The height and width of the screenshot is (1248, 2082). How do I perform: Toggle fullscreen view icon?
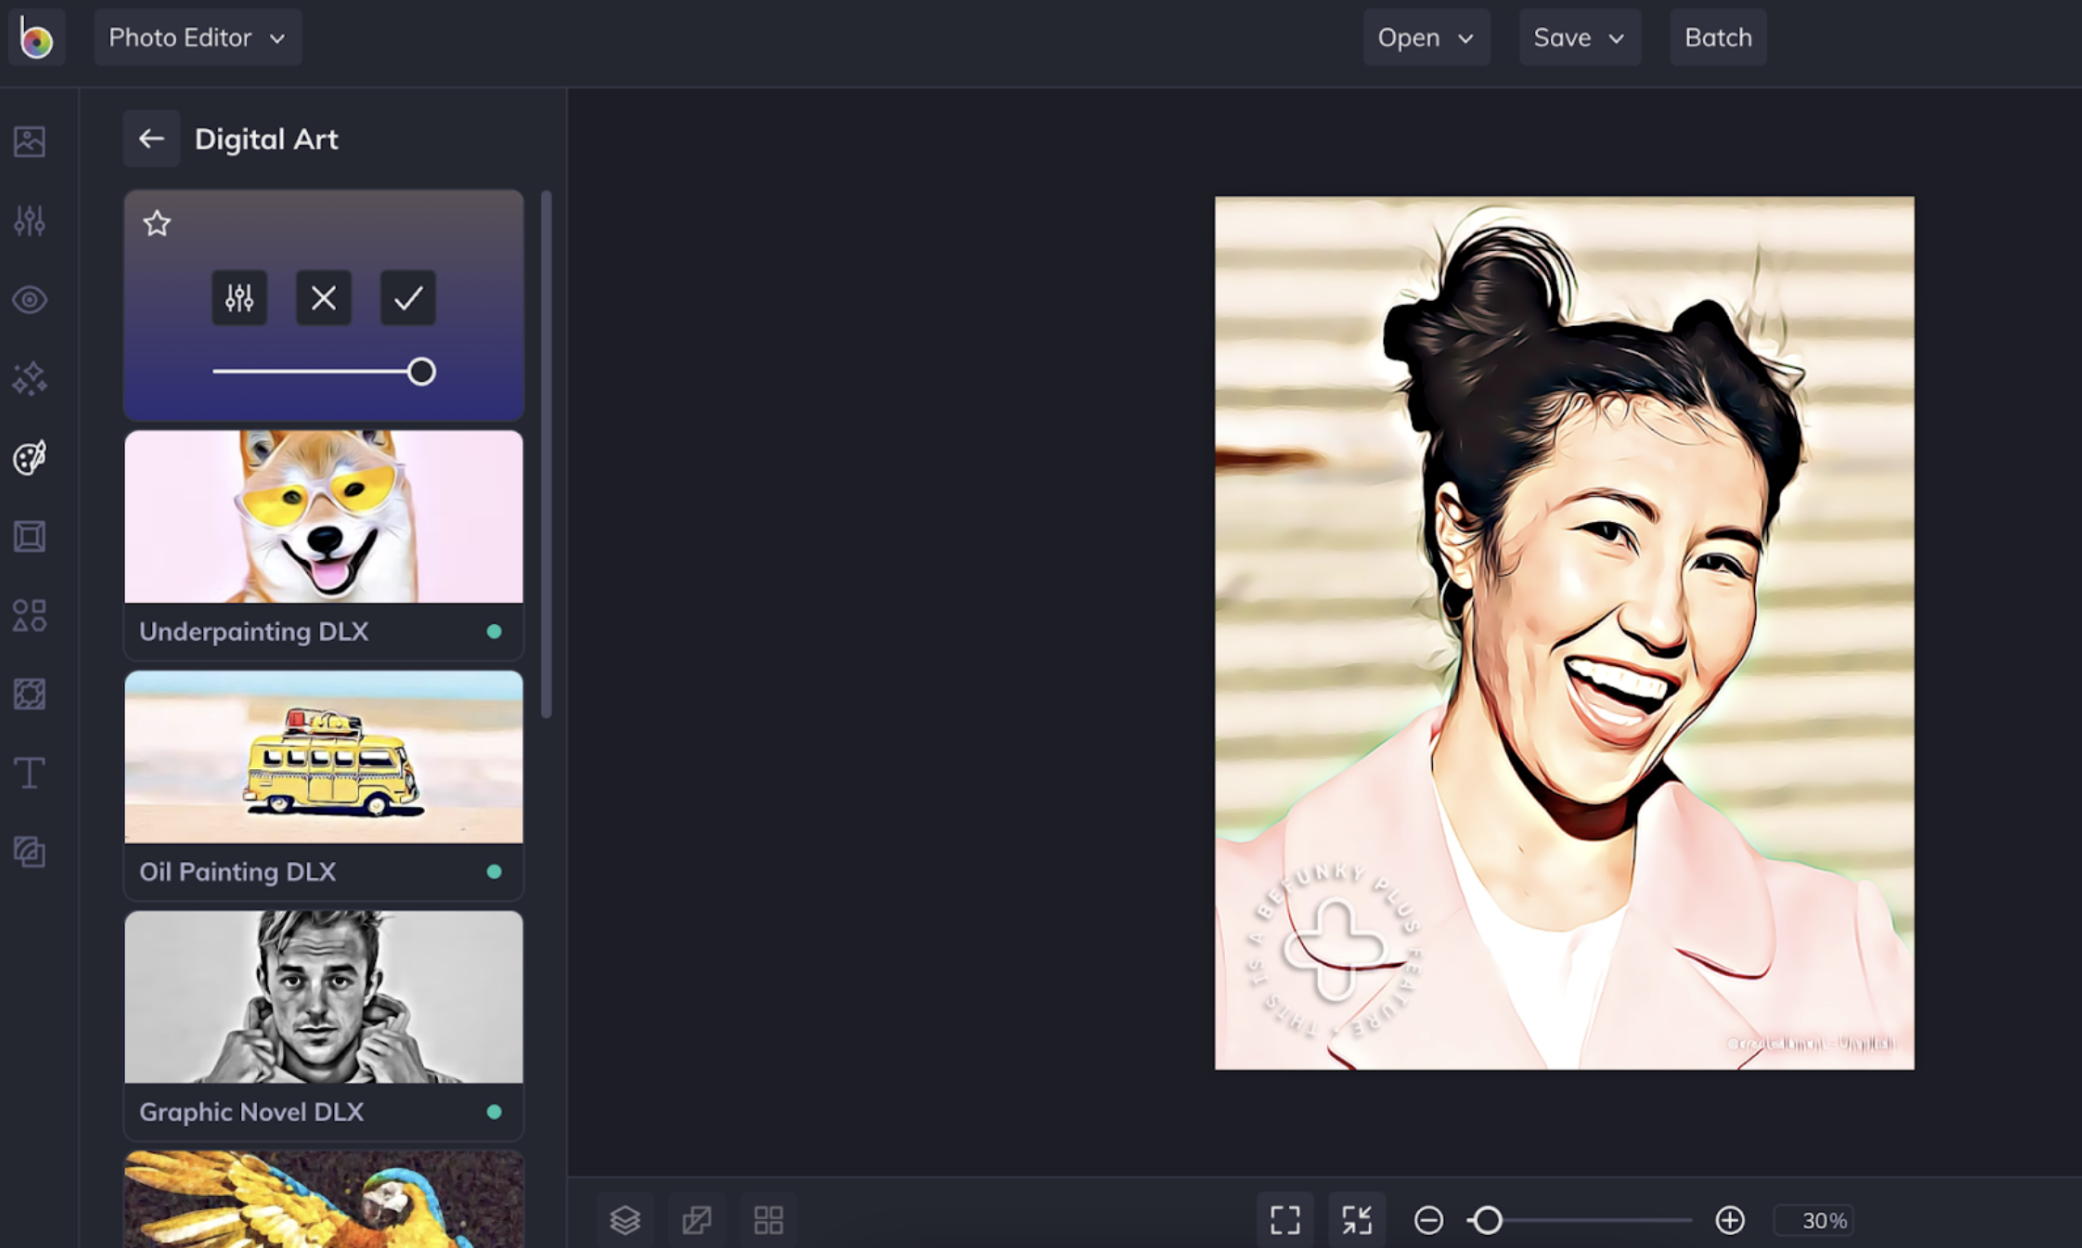point(1285,1220)
